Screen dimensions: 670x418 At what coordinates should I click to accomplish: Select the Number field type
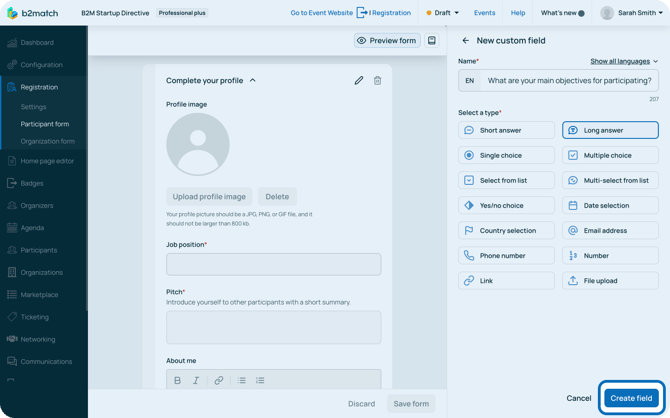click(x=610, y=256)
